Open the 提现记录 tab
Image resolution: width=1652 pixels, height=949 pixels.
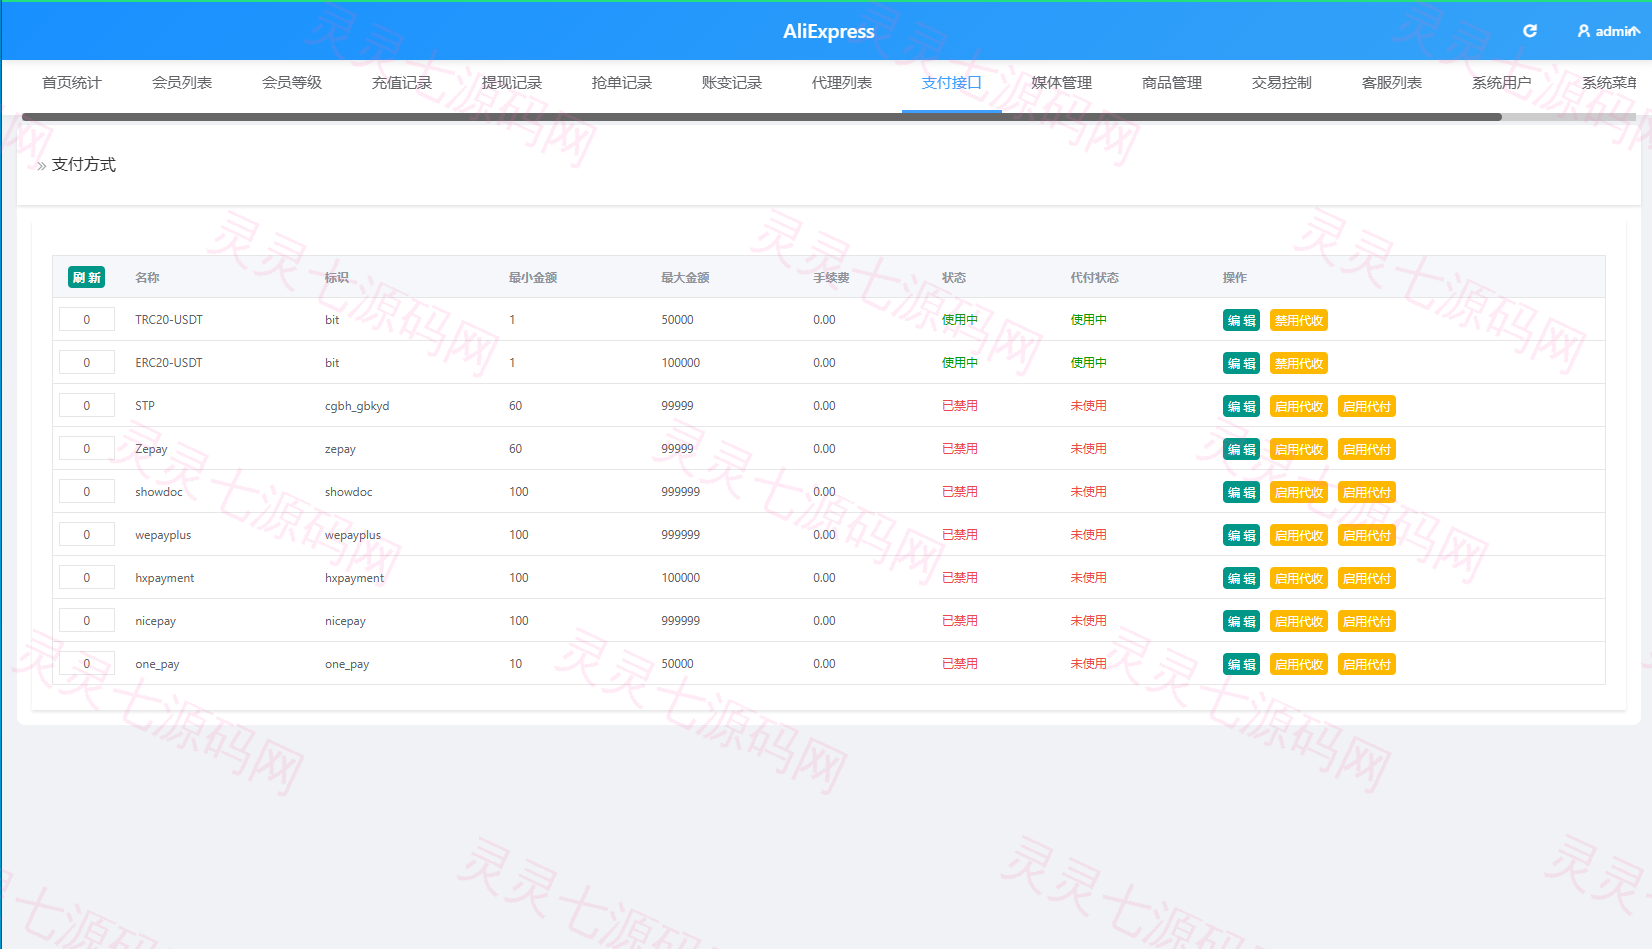[512, 83]
